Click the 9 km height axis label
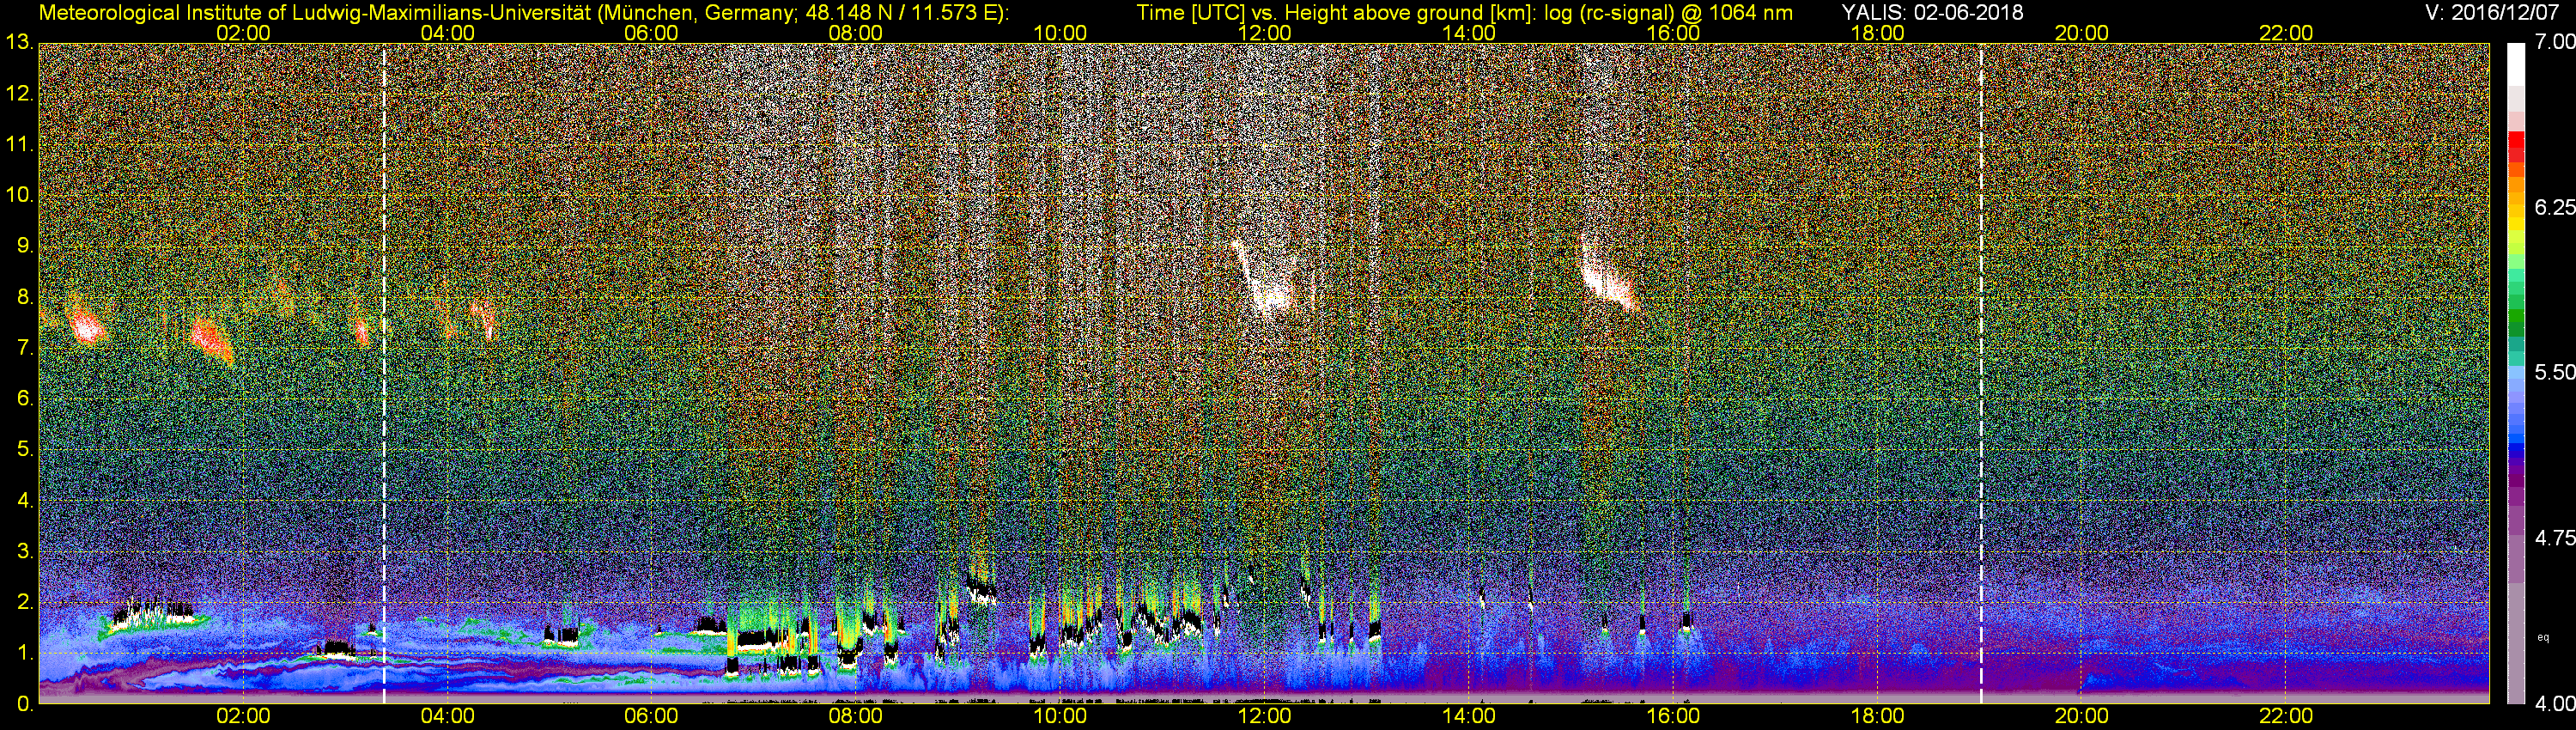The height and width of the screenshot is (730, 2576). click(x=25, y=246)
